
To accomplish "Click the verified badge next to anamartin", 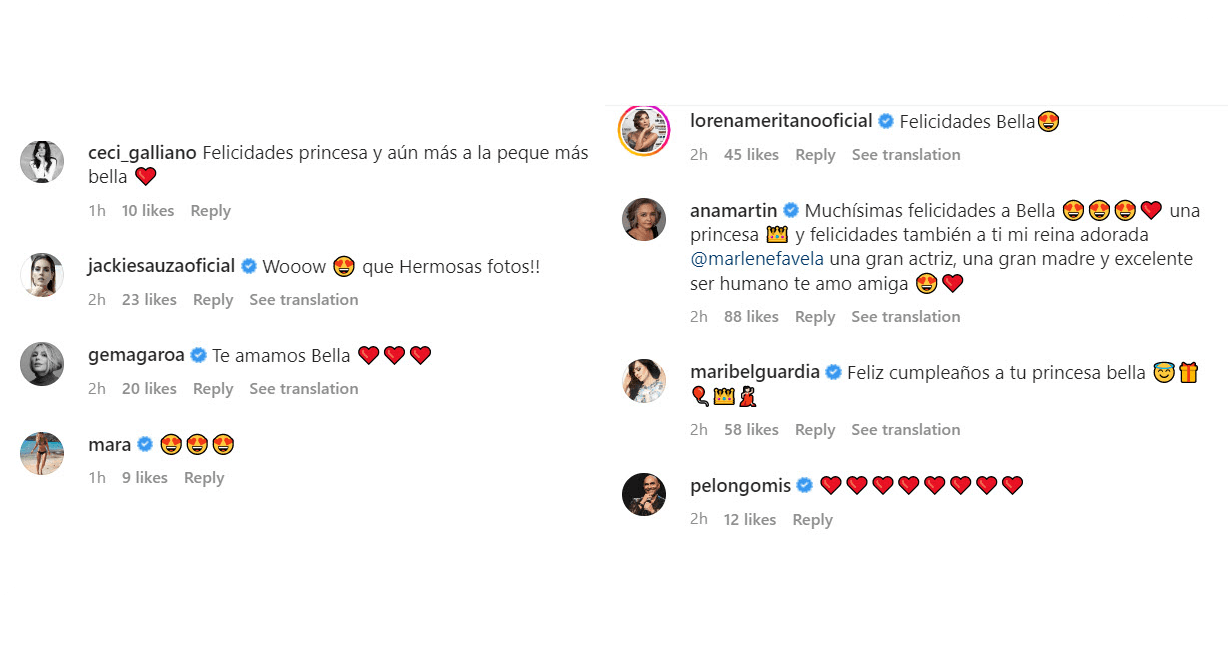I will (x=789, y=210).
